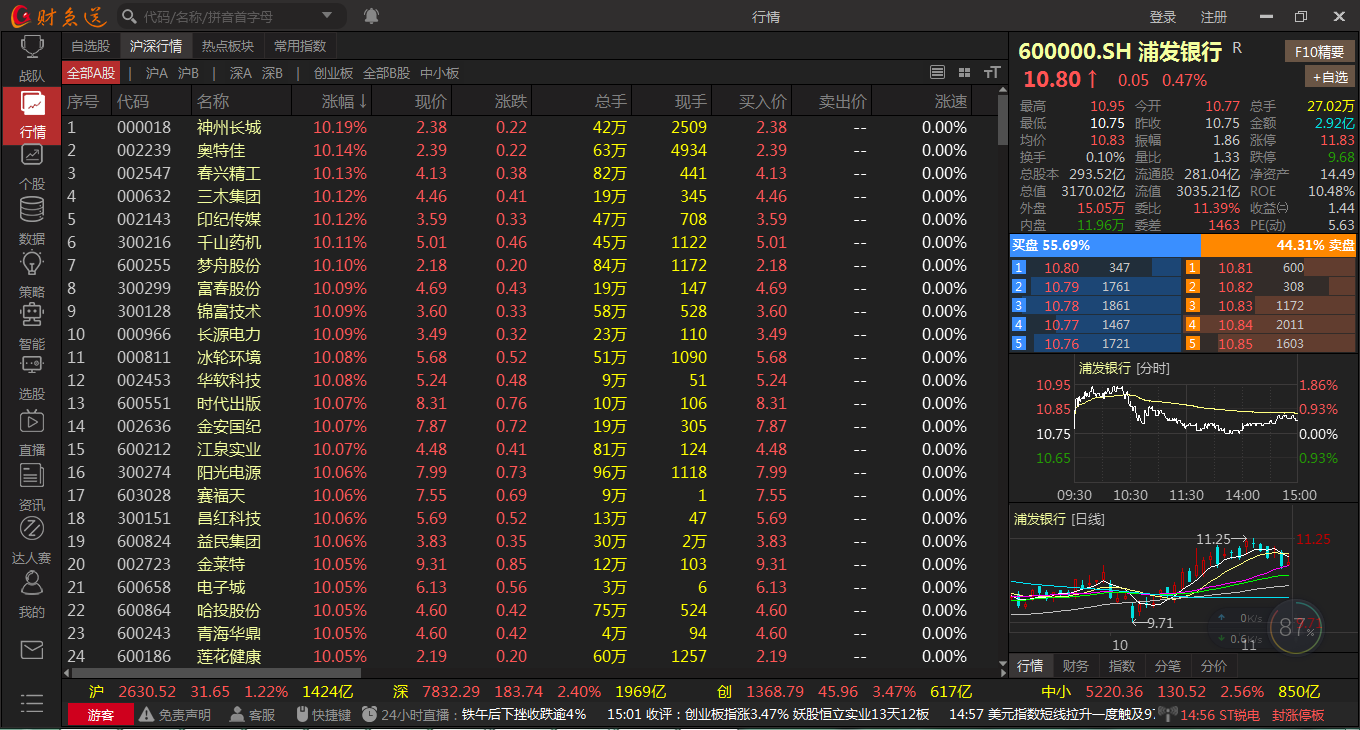Viewport: 1360px width, 730px height.
Task: Switch to 热点板块 tab
Action: click(228, 46)
